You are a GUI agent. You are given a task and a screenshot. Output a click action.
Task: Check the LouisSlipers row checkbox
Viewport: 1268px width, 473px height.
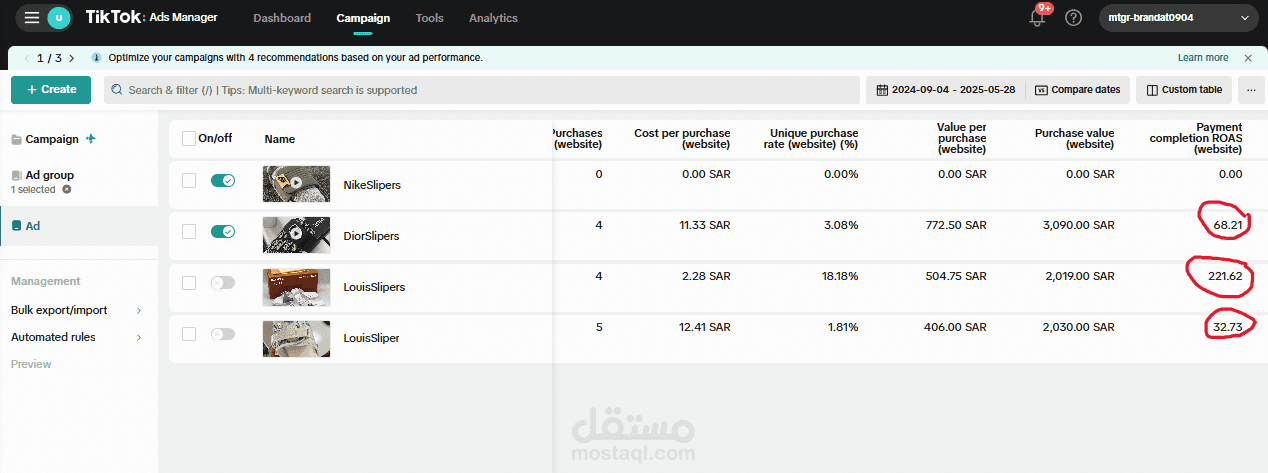(x=189, y=283)
